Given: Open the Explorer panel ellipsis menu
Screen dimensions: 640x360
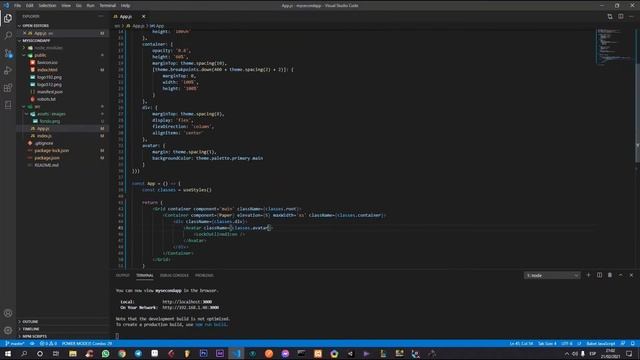Looking at the screenshot, I should 101,16.
